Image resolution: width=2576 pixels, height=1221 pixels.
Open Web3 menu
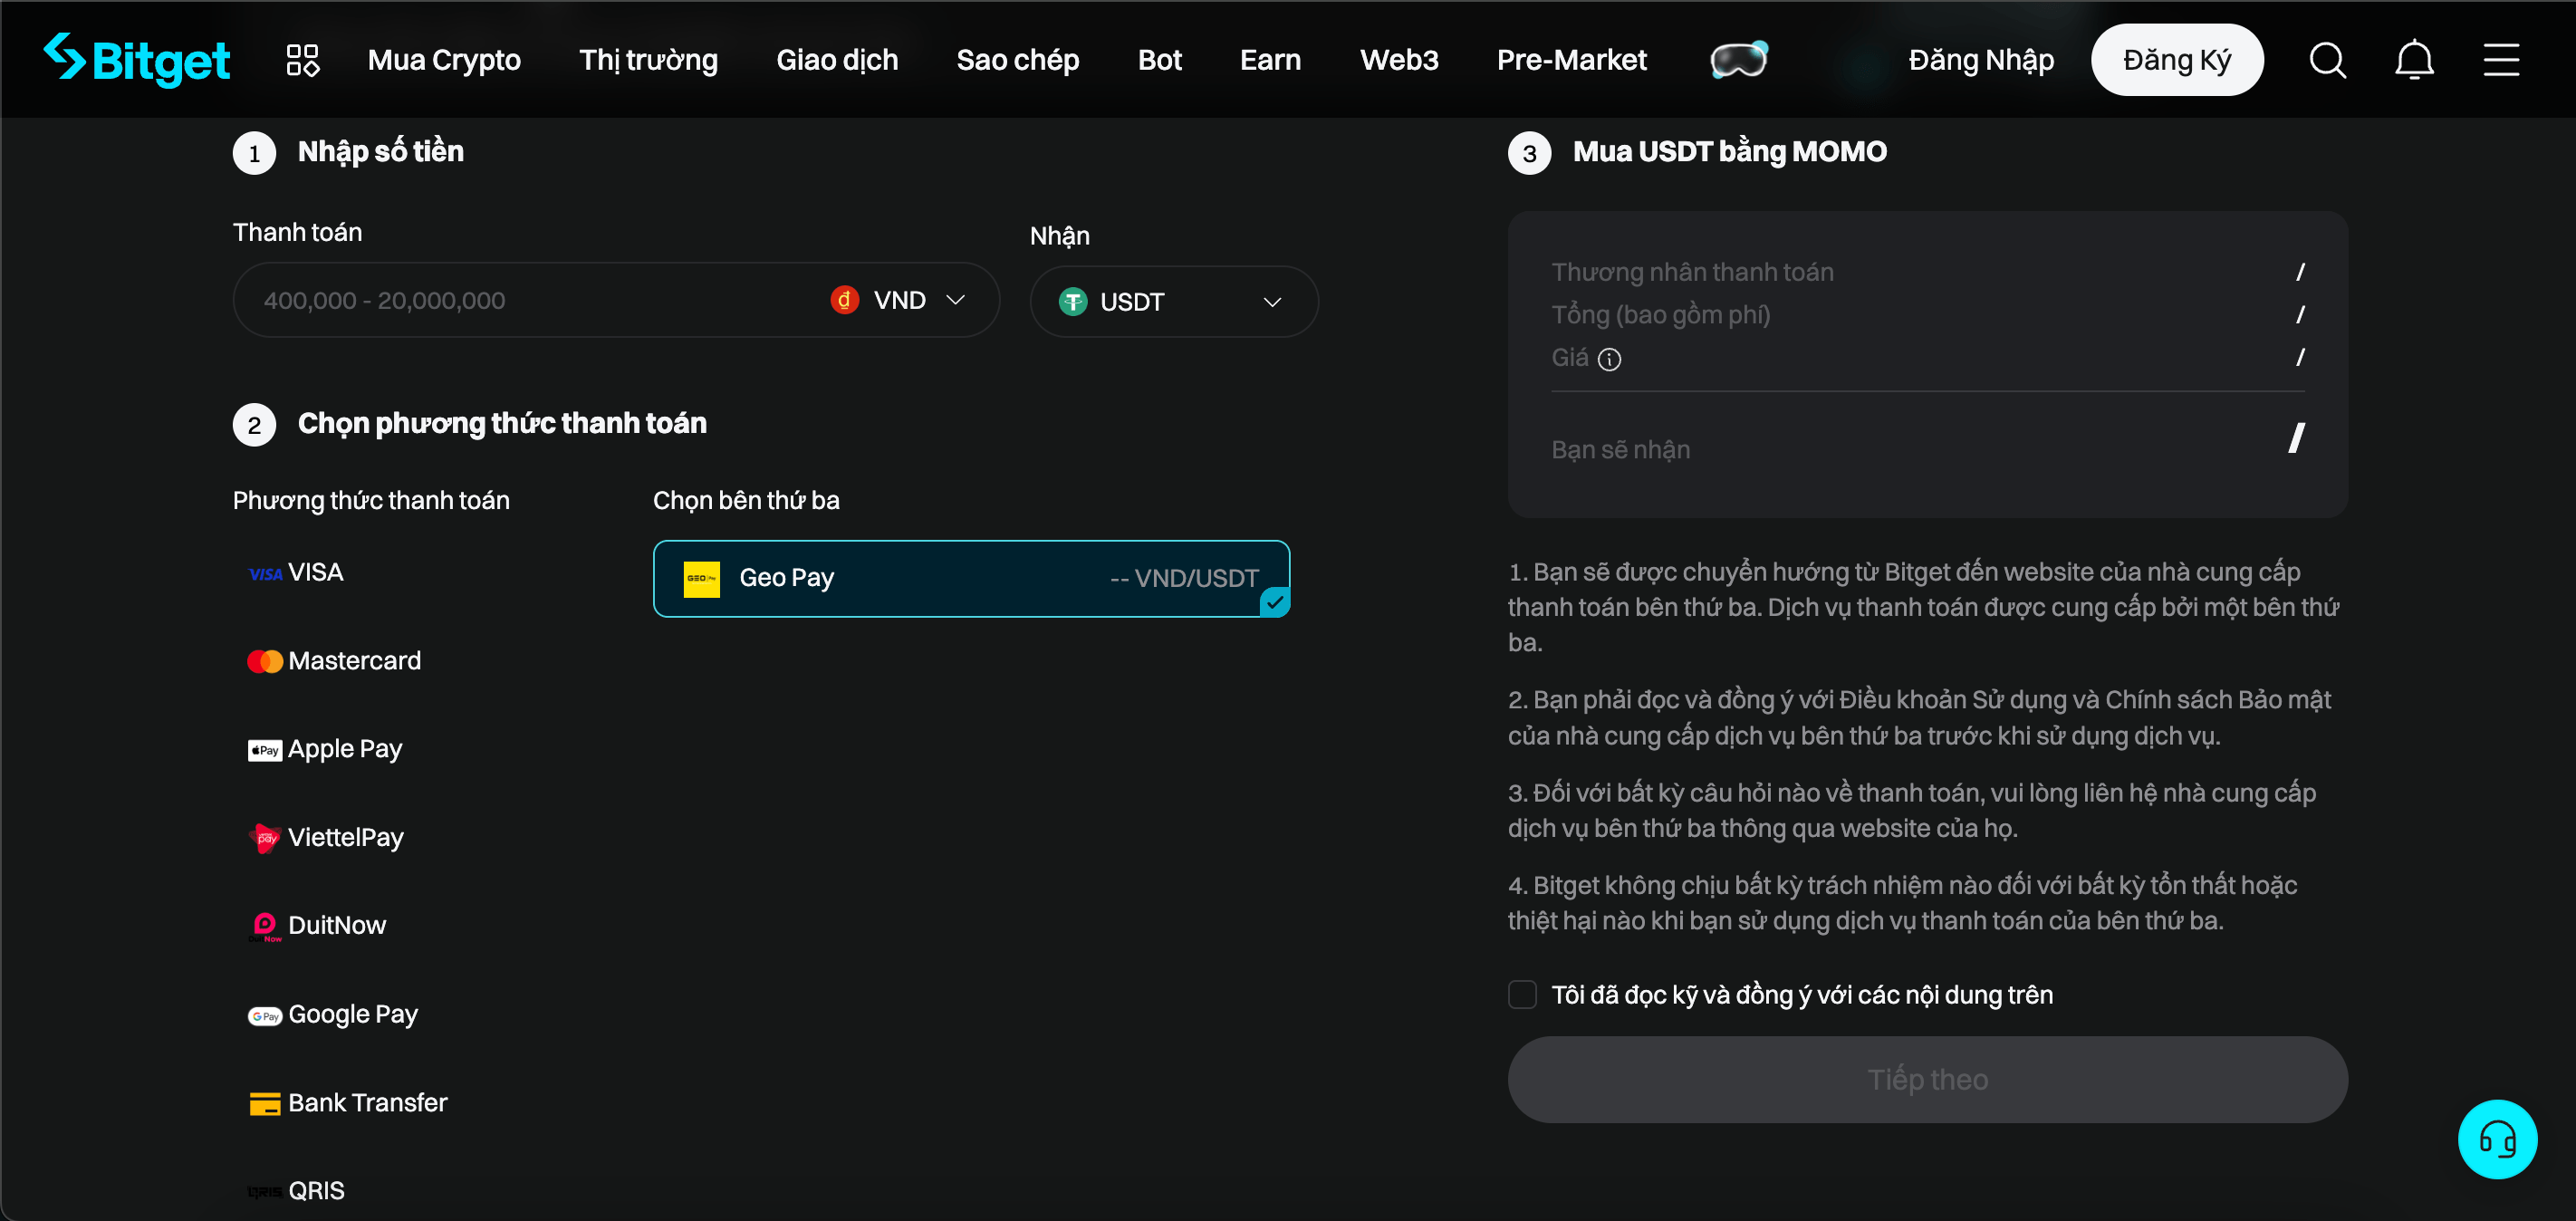tap(1399, 60)
